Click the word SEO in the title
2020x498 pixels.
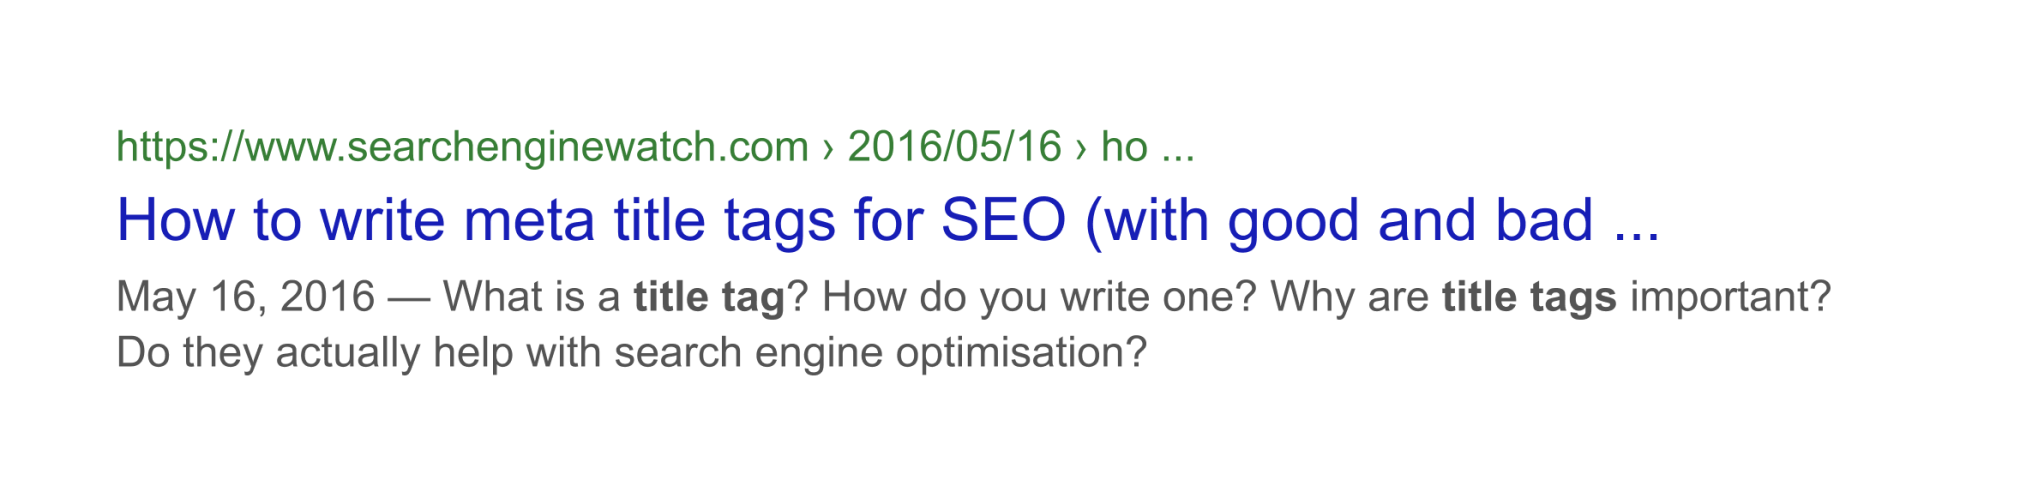[x=1003, y=220]
